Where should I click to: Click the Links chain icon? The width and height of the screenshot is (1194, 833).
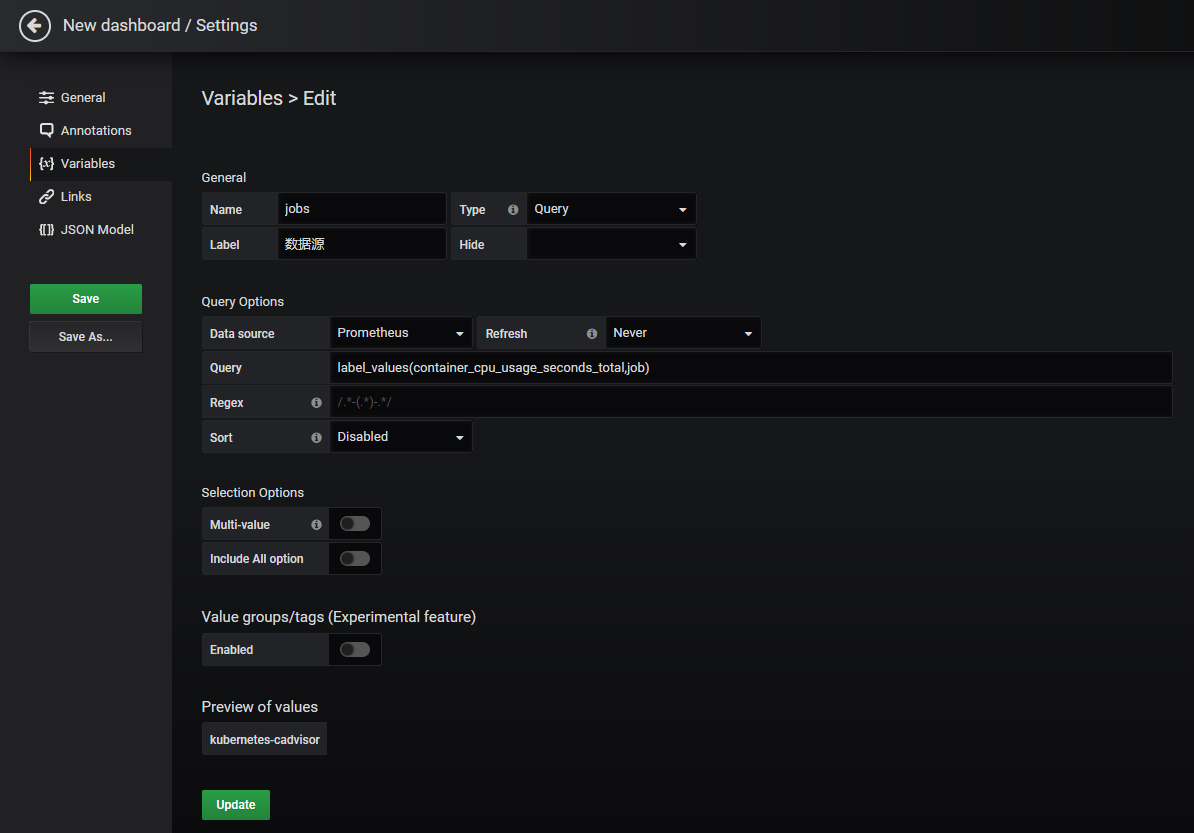[x=46, y=197]
